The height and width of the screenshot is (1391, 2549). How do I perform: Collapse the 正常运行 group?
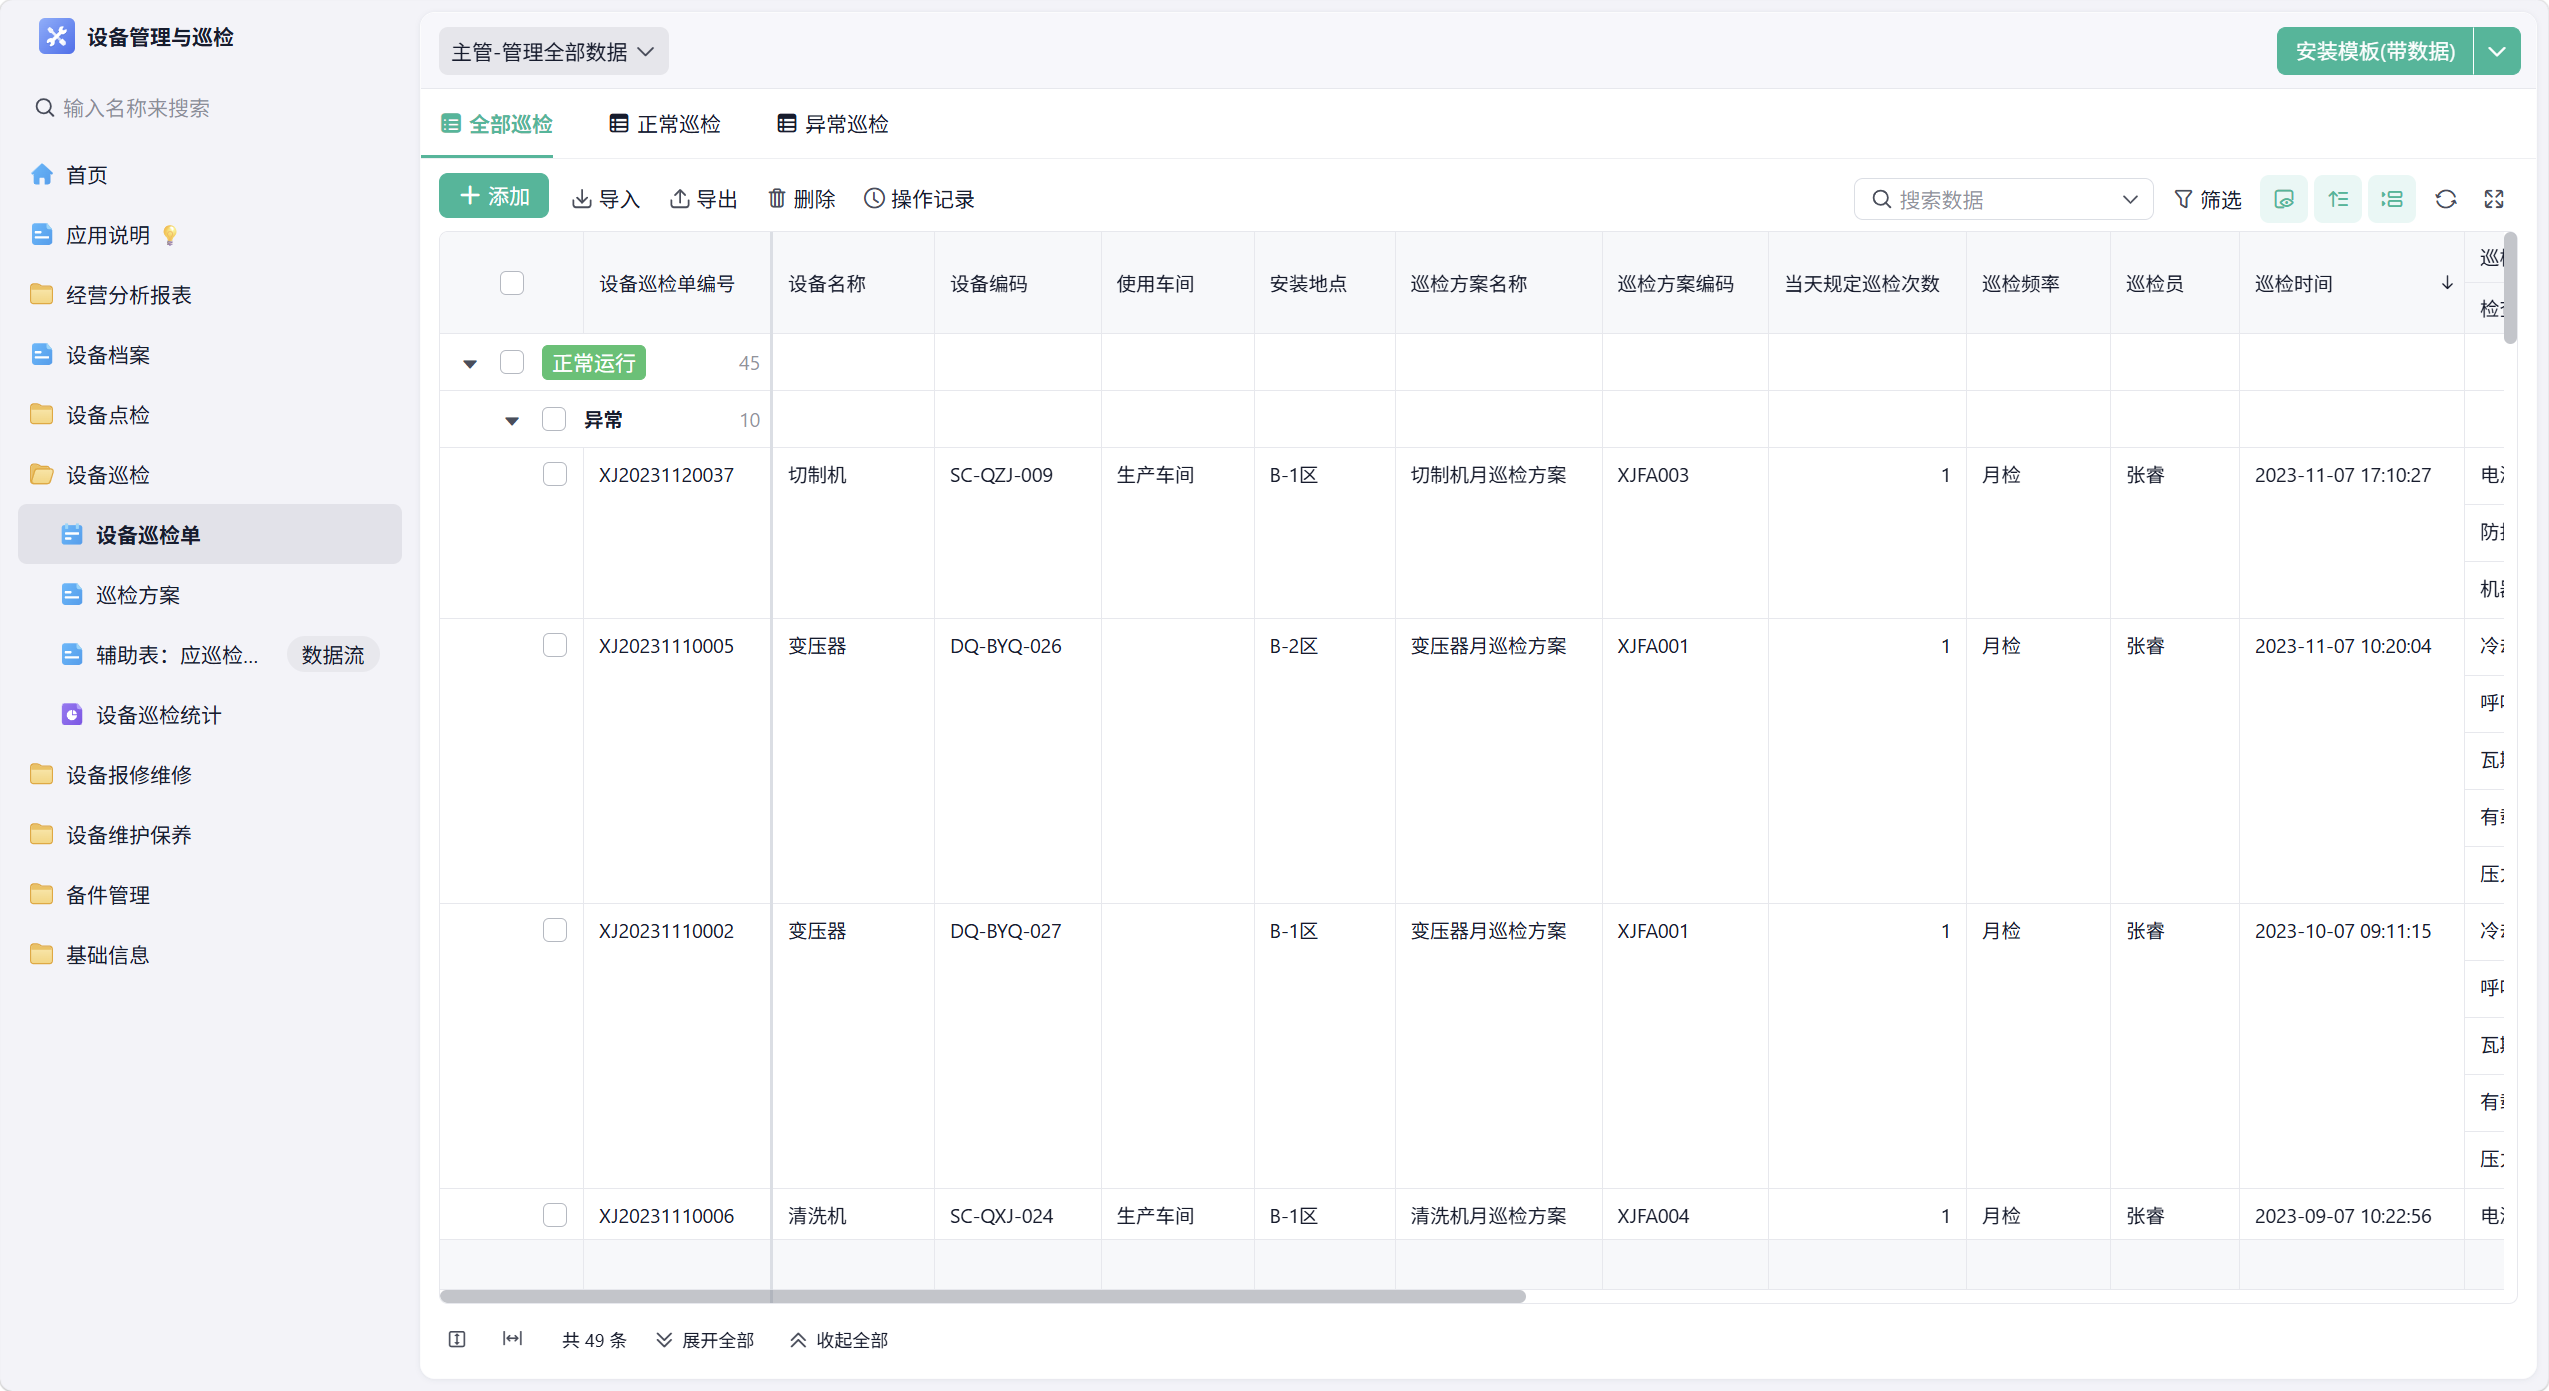470,364
